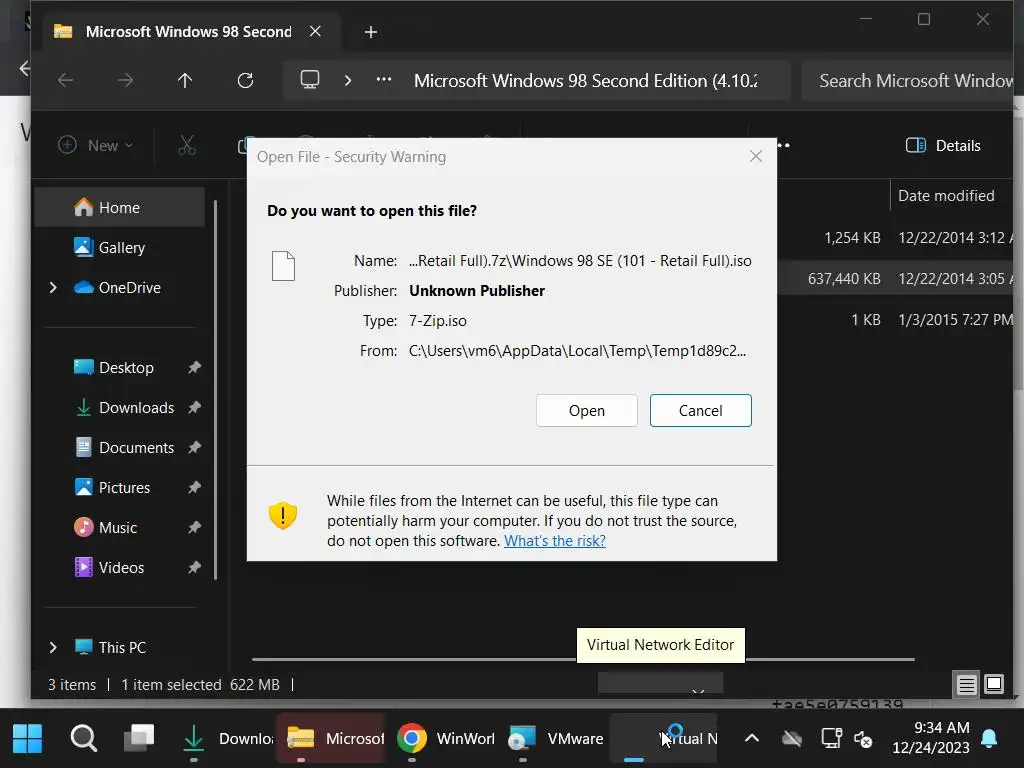This screenshot has width=1024, height=768.
Task: Expand the address bar path chevron
Action: (x=348, y=80)
